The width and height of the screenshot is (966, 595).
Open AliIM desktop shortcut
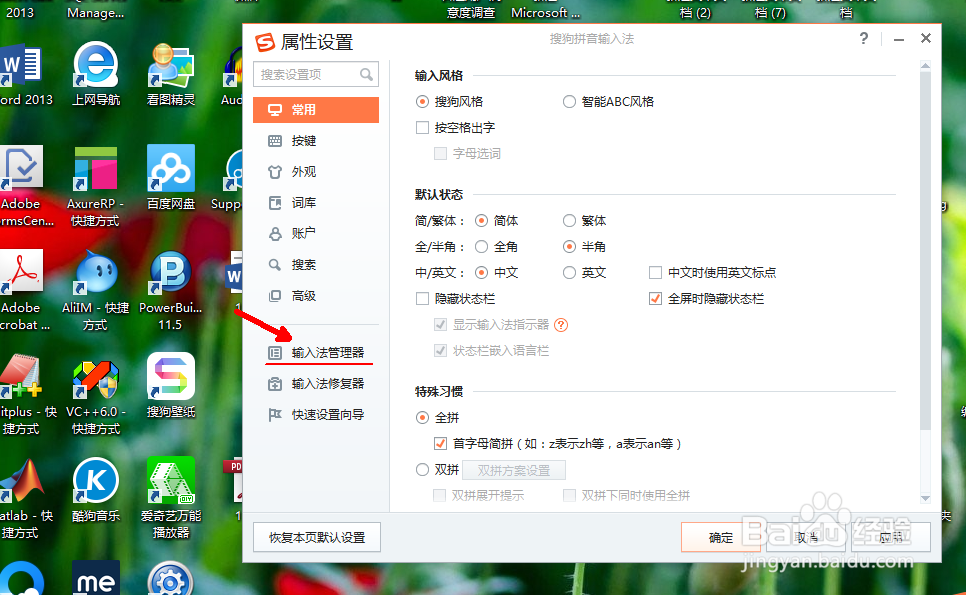click(x=95, y=291)
